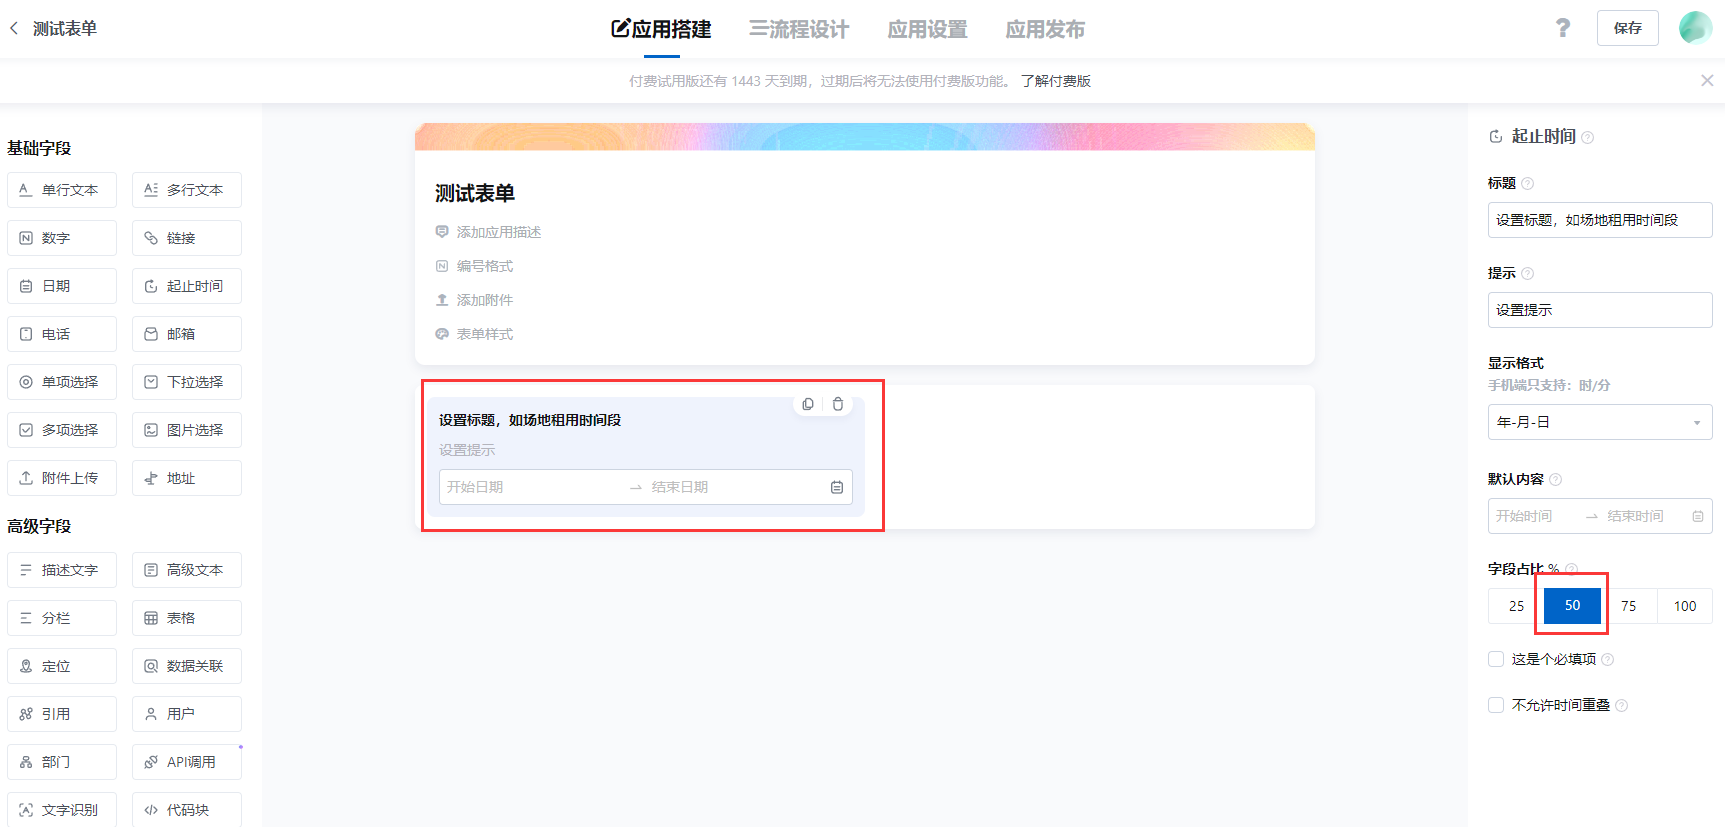The image size is (1725, 827).
Task: Copy the selected time range field
Action: click(808, 404)
